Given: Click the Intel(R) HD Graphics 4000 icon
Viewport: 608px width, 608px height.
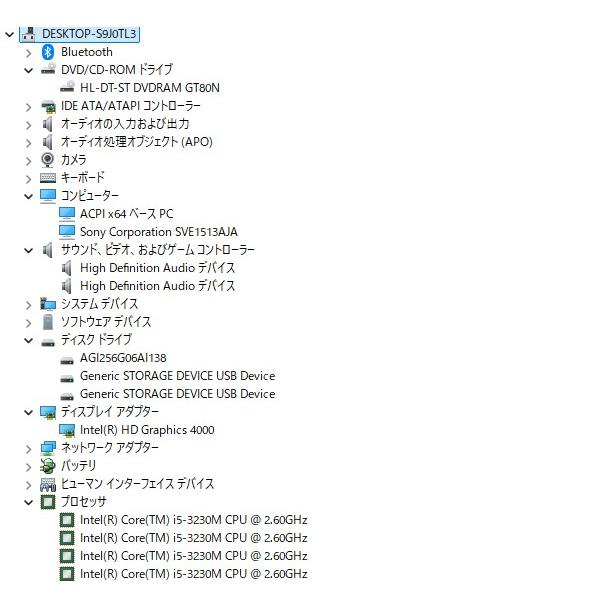Looking at the screenshot, I should pos(67,430).
